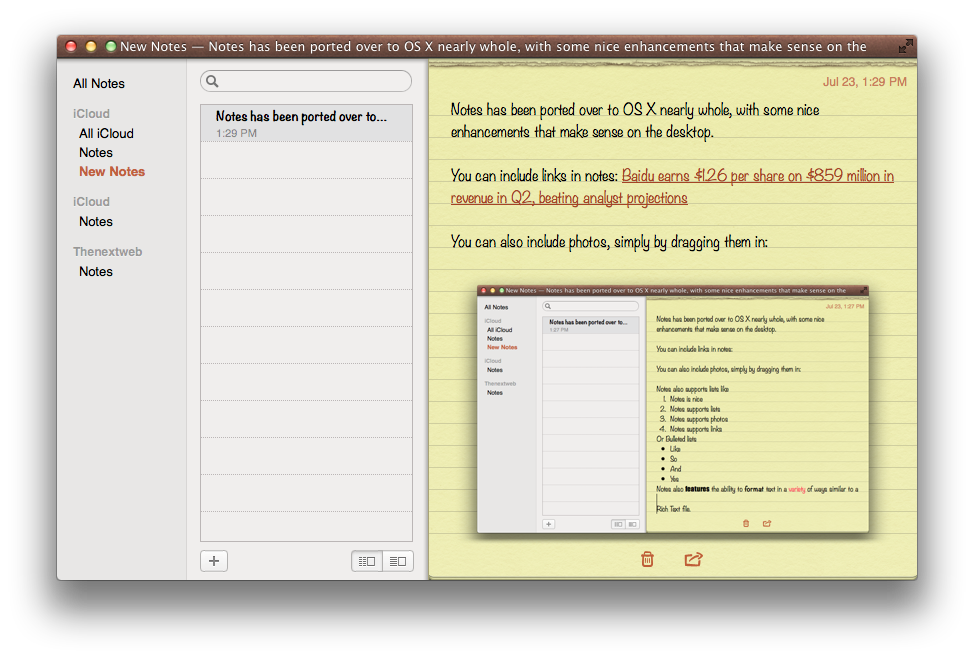The height and width of the screenshot is (659, 974).
Task: Zoom window with green button
Action: point(111,47)
